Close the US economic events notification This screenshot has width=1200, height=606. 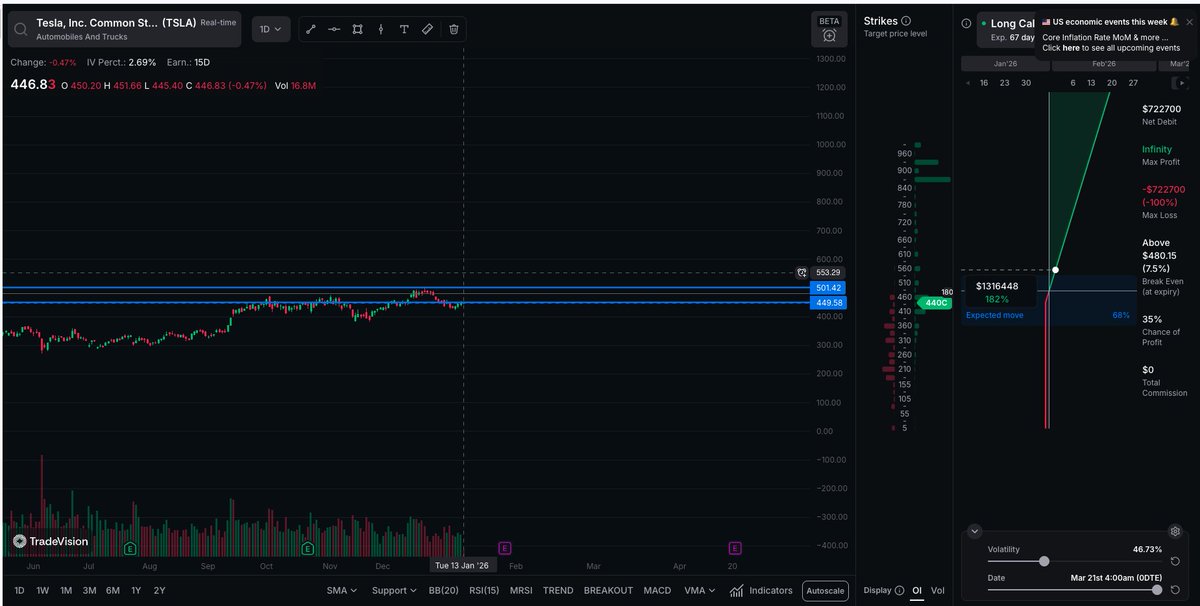coord(1188,21)
